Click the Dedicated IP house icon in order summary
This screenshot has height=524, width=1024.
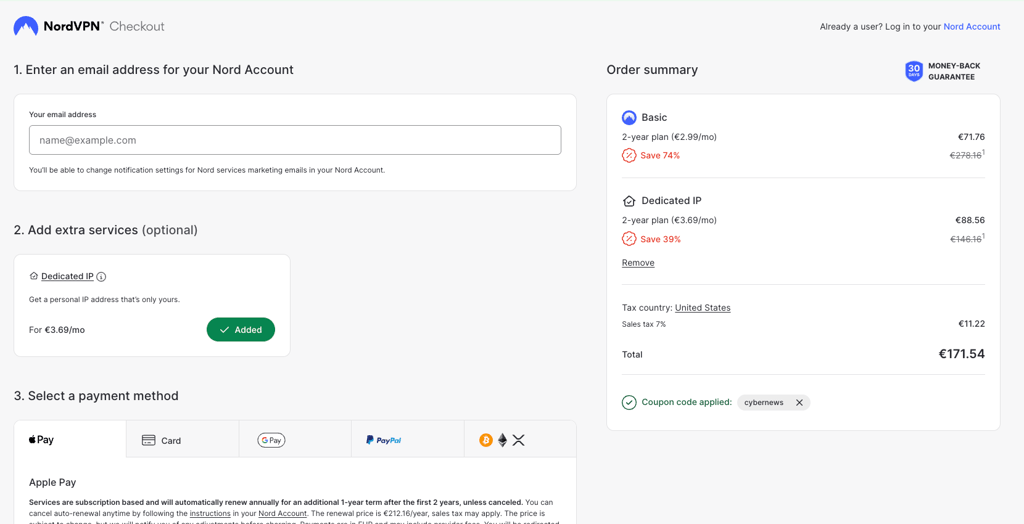click(629, 201)
